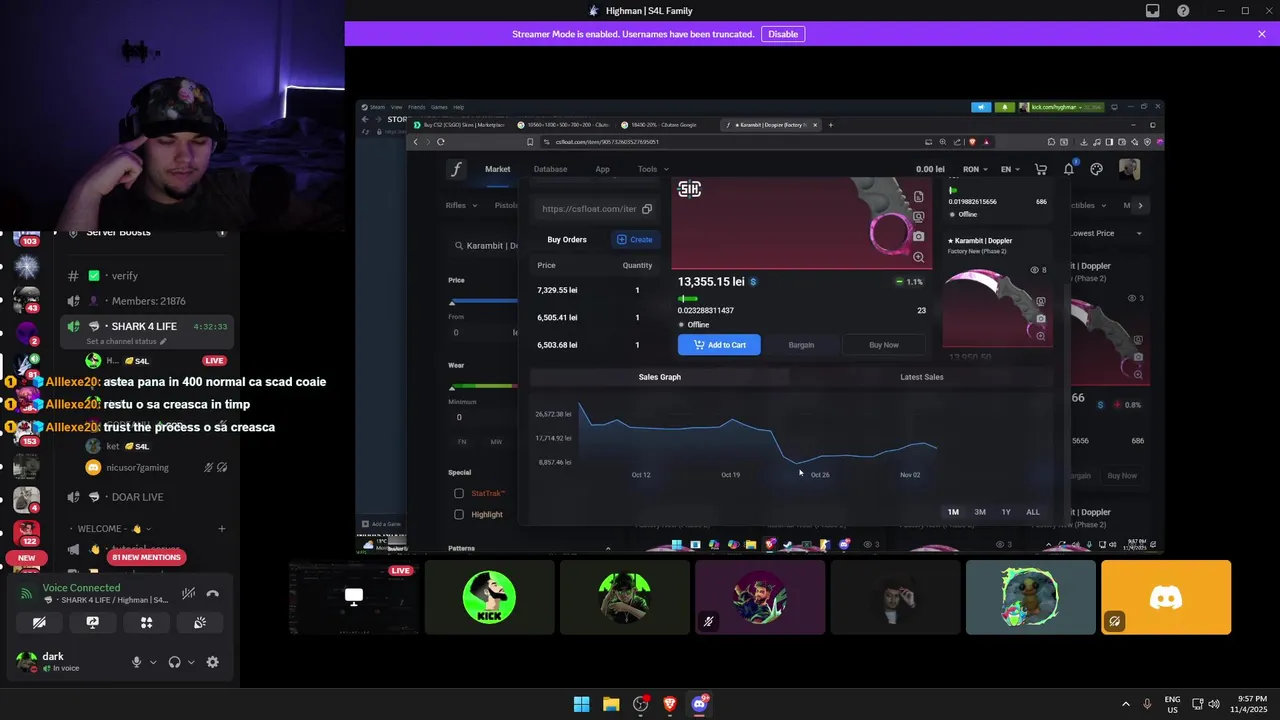Open the App tab on CSFloat

[x=602, y=169]
